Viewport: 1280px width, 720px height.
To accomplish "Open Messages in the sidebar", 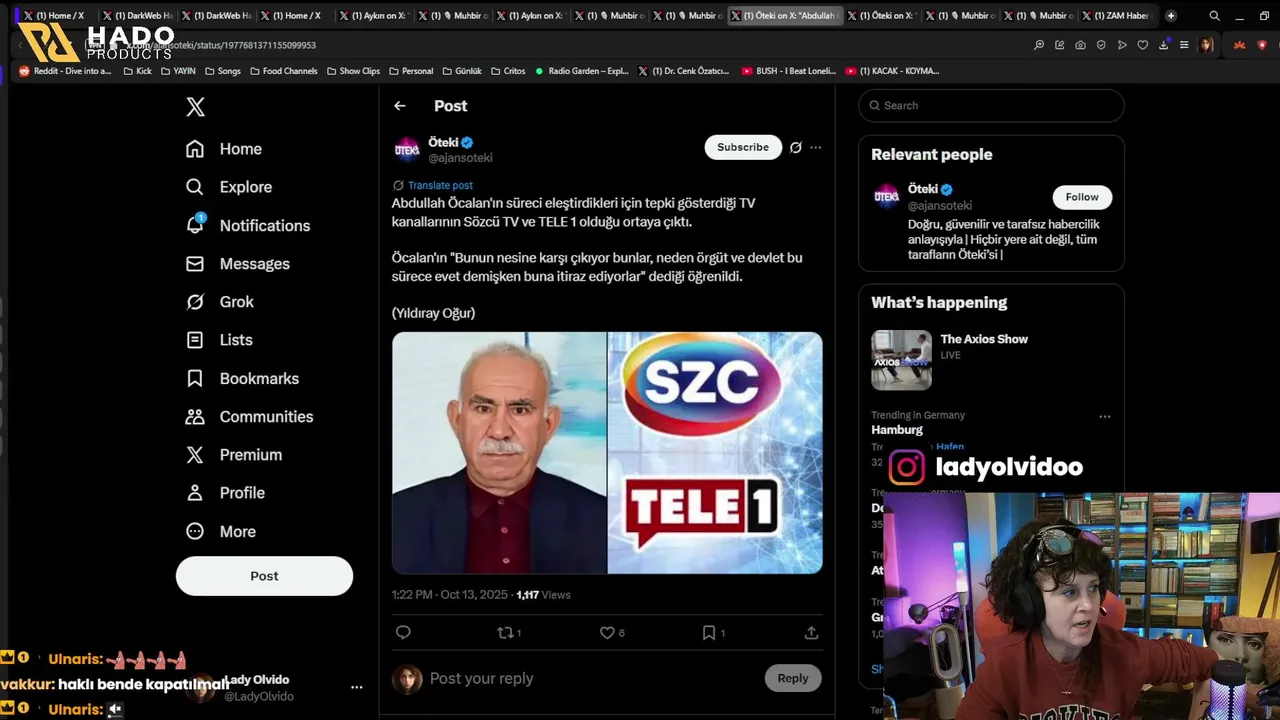I will [238, 264].
